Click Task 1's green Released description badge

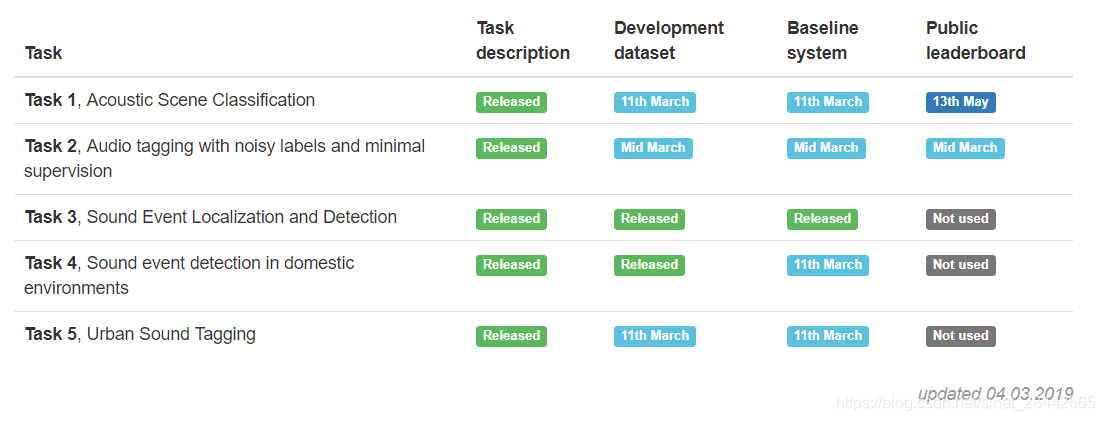(511, 102)
